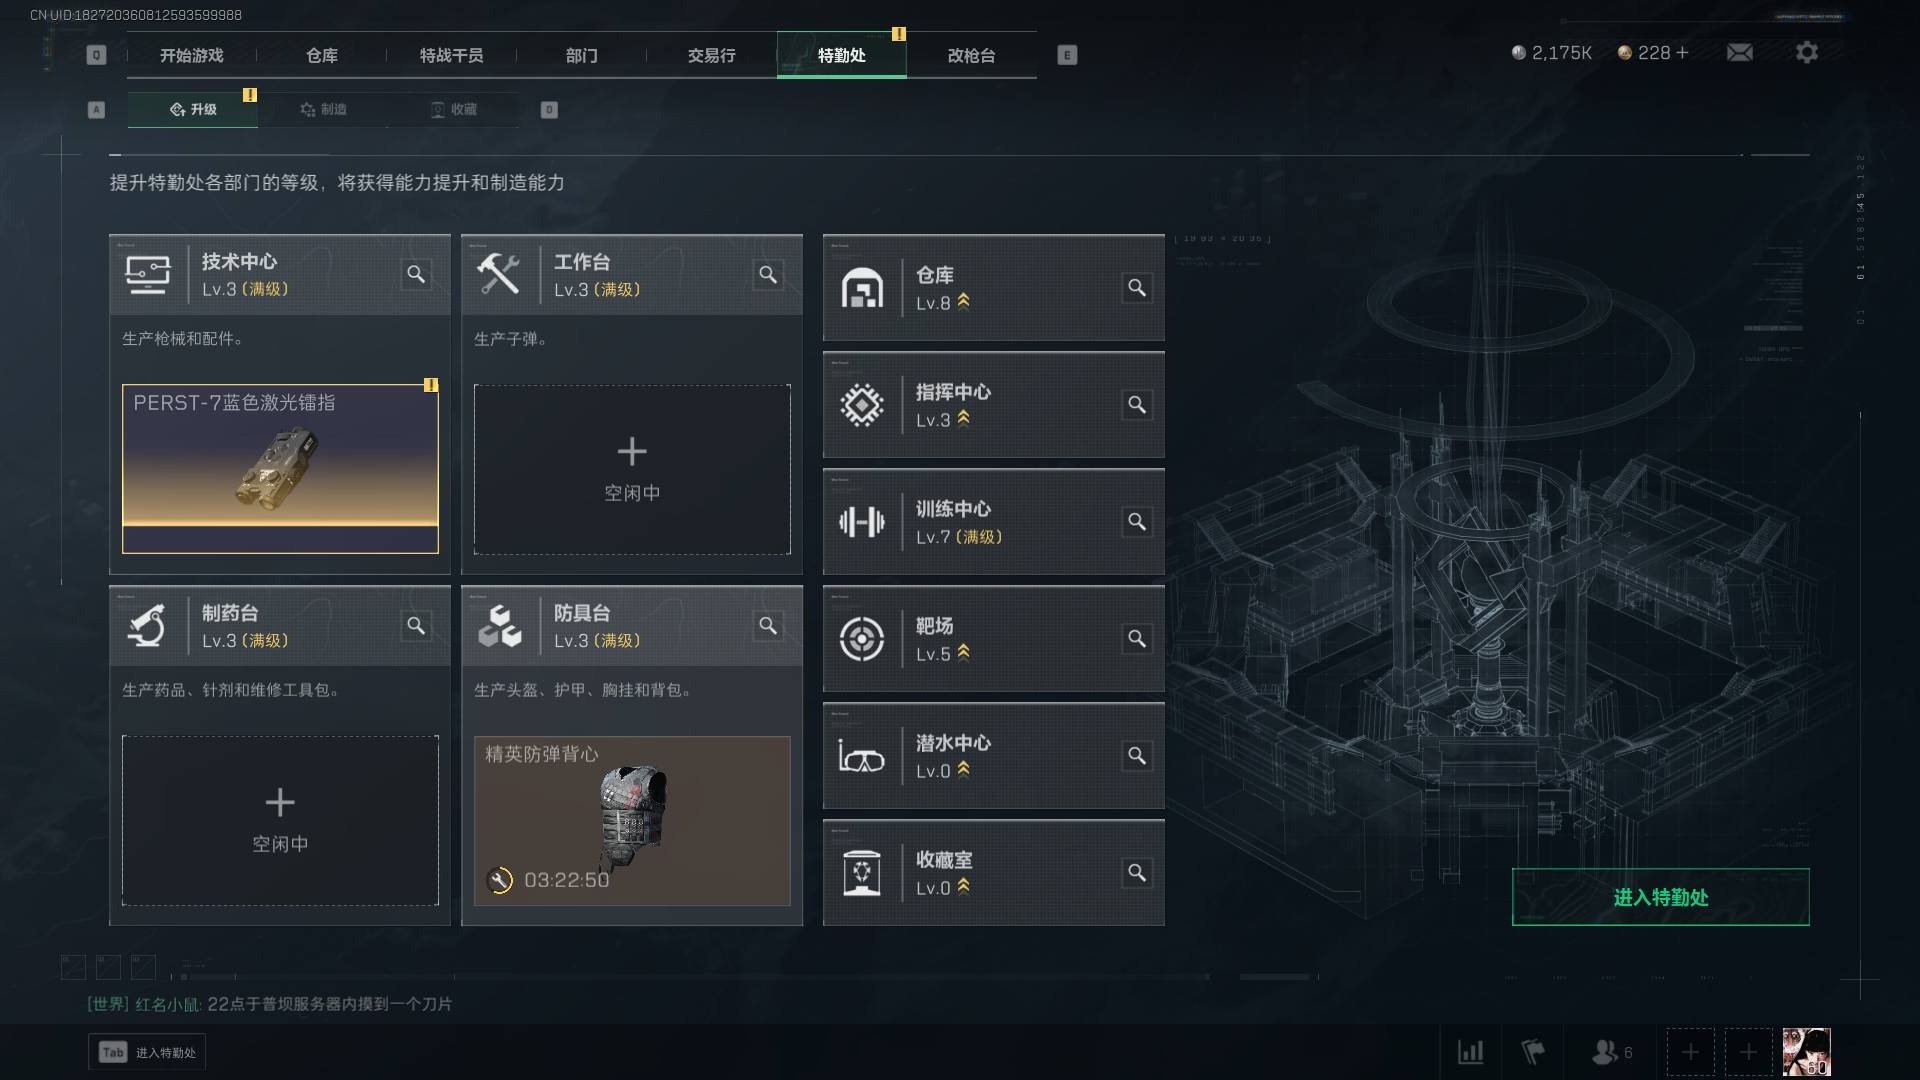The height and width of the screenshot is (1080, 1920).
Task: Open the 交易行 tab
Action: click(x=711, y=55)
